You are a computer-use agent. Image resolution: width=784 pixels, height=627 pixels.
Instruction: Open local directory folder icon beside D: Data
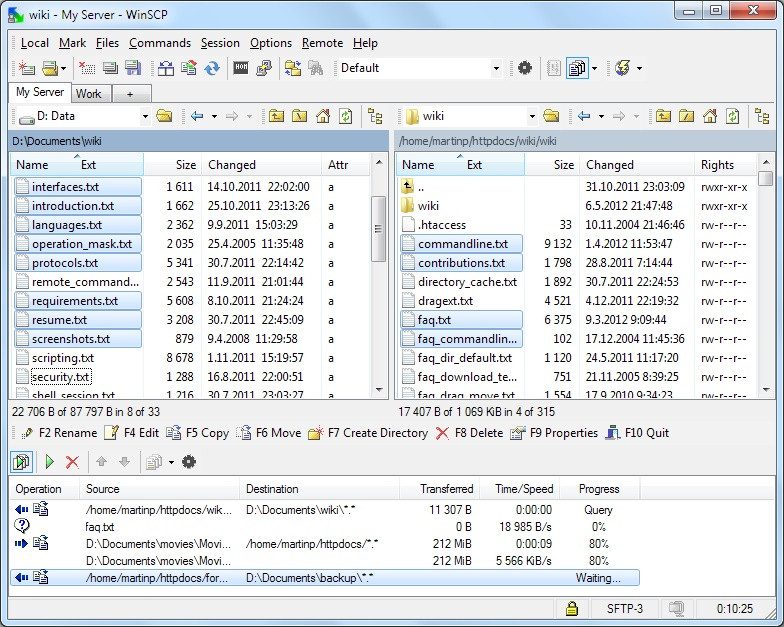pyautogui.click(x=164, y=116)
